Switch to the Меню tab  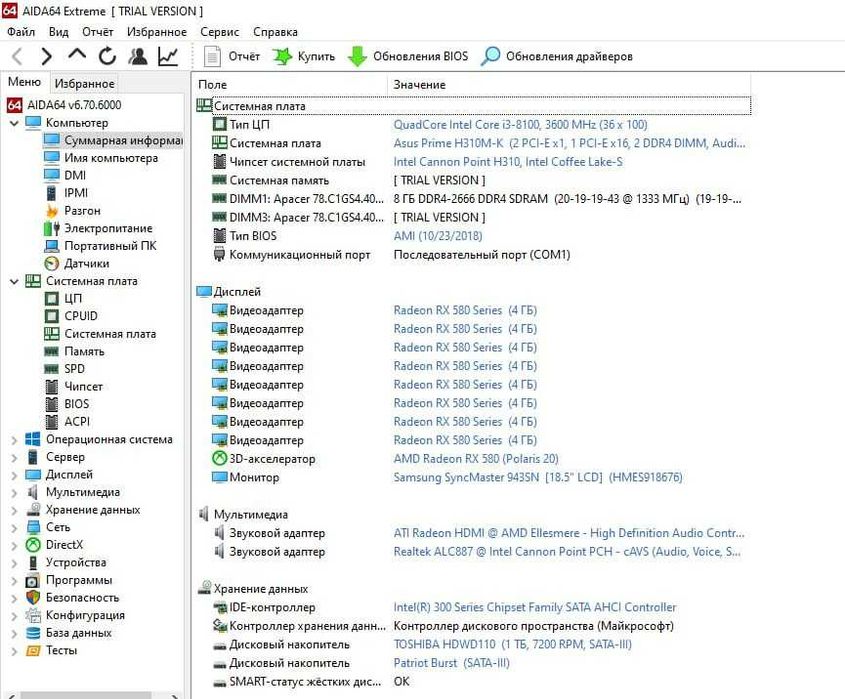(24, 82)
